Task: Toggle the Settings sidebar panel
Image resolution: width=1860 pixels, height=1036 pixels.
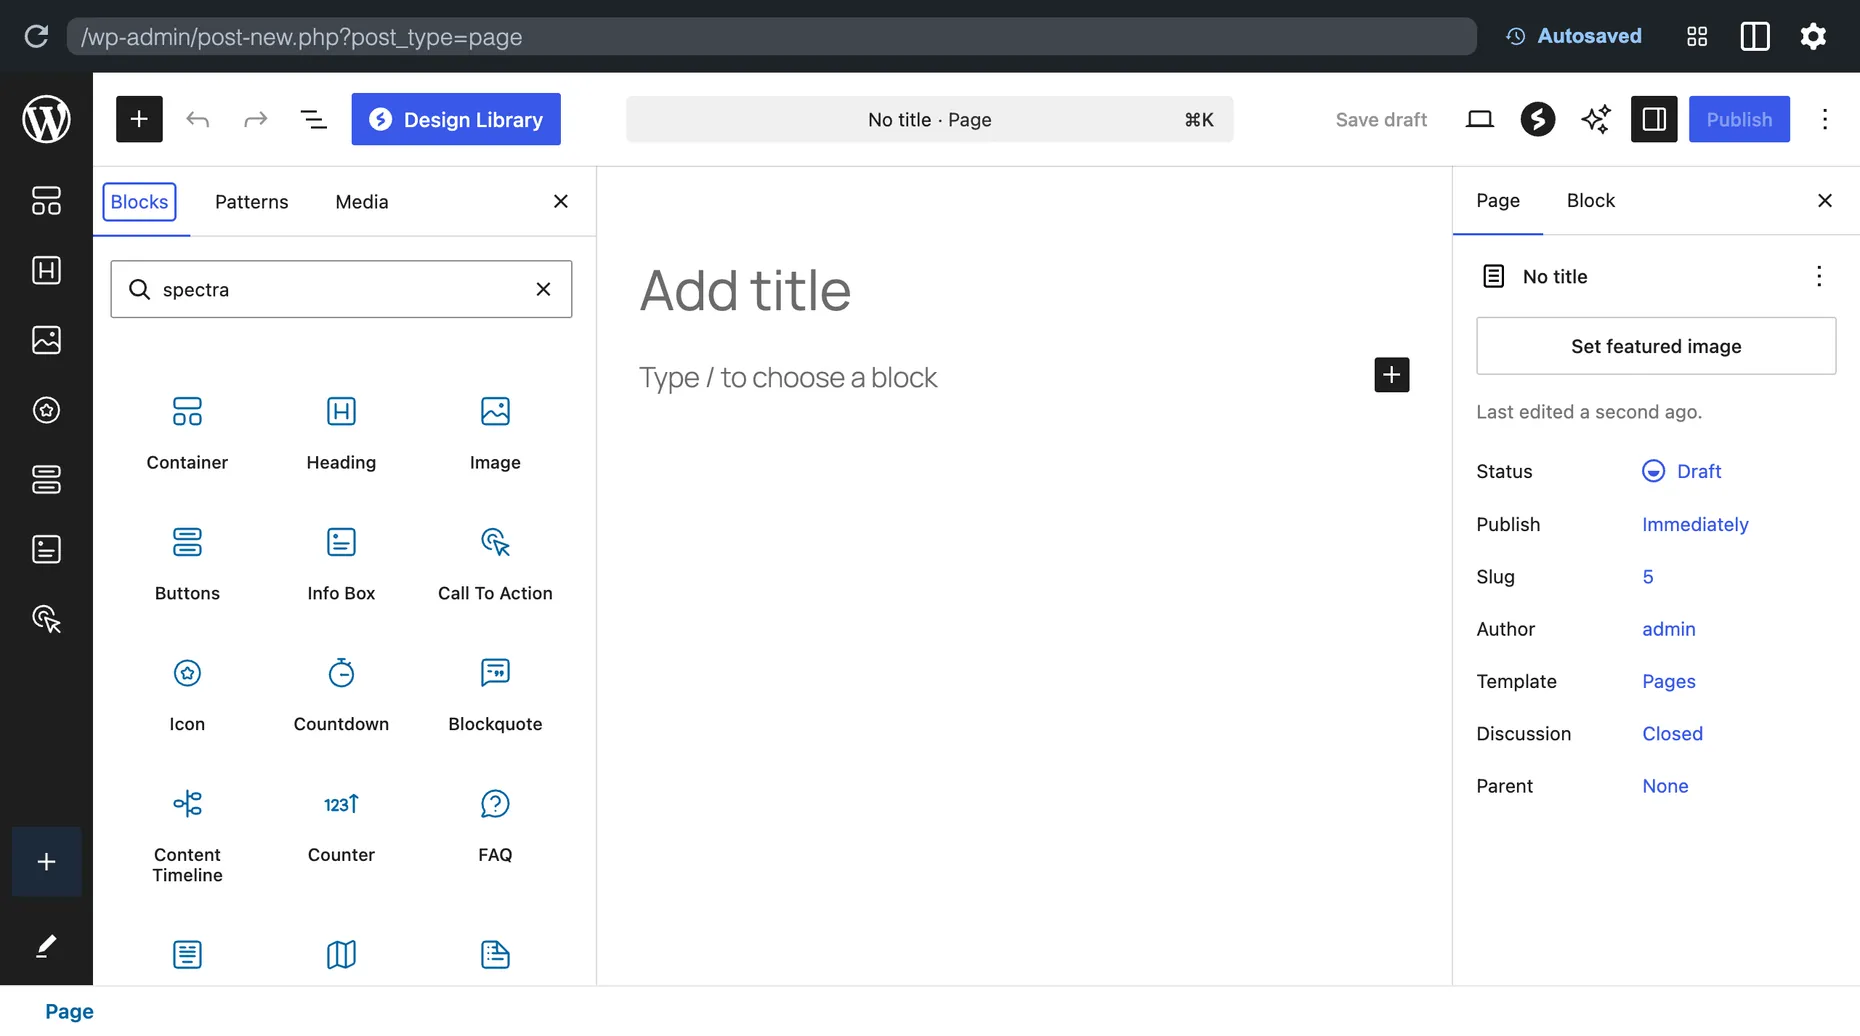Action: click(x=1654, y=119)
